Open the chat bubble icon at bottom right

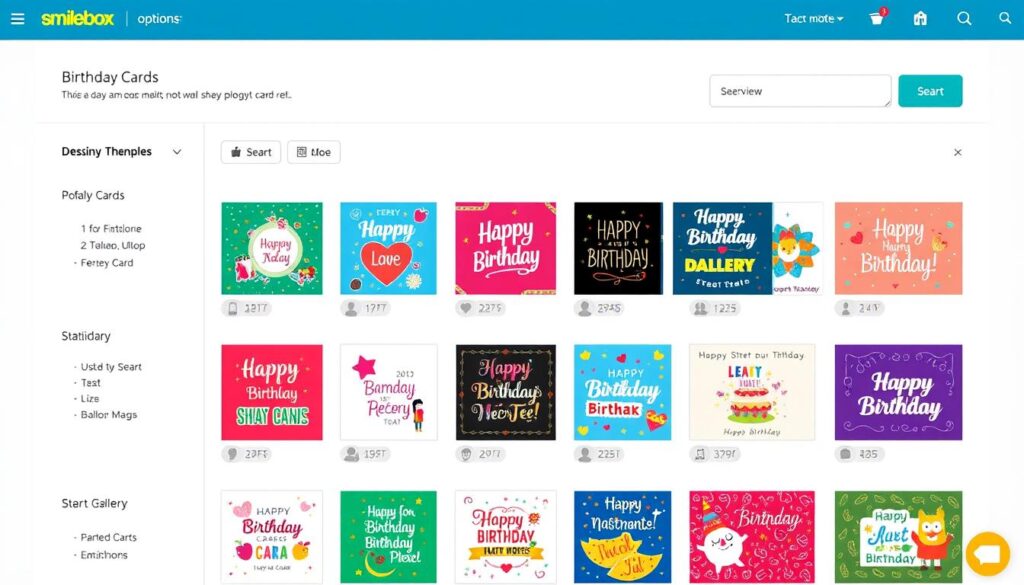click(988, 554)
